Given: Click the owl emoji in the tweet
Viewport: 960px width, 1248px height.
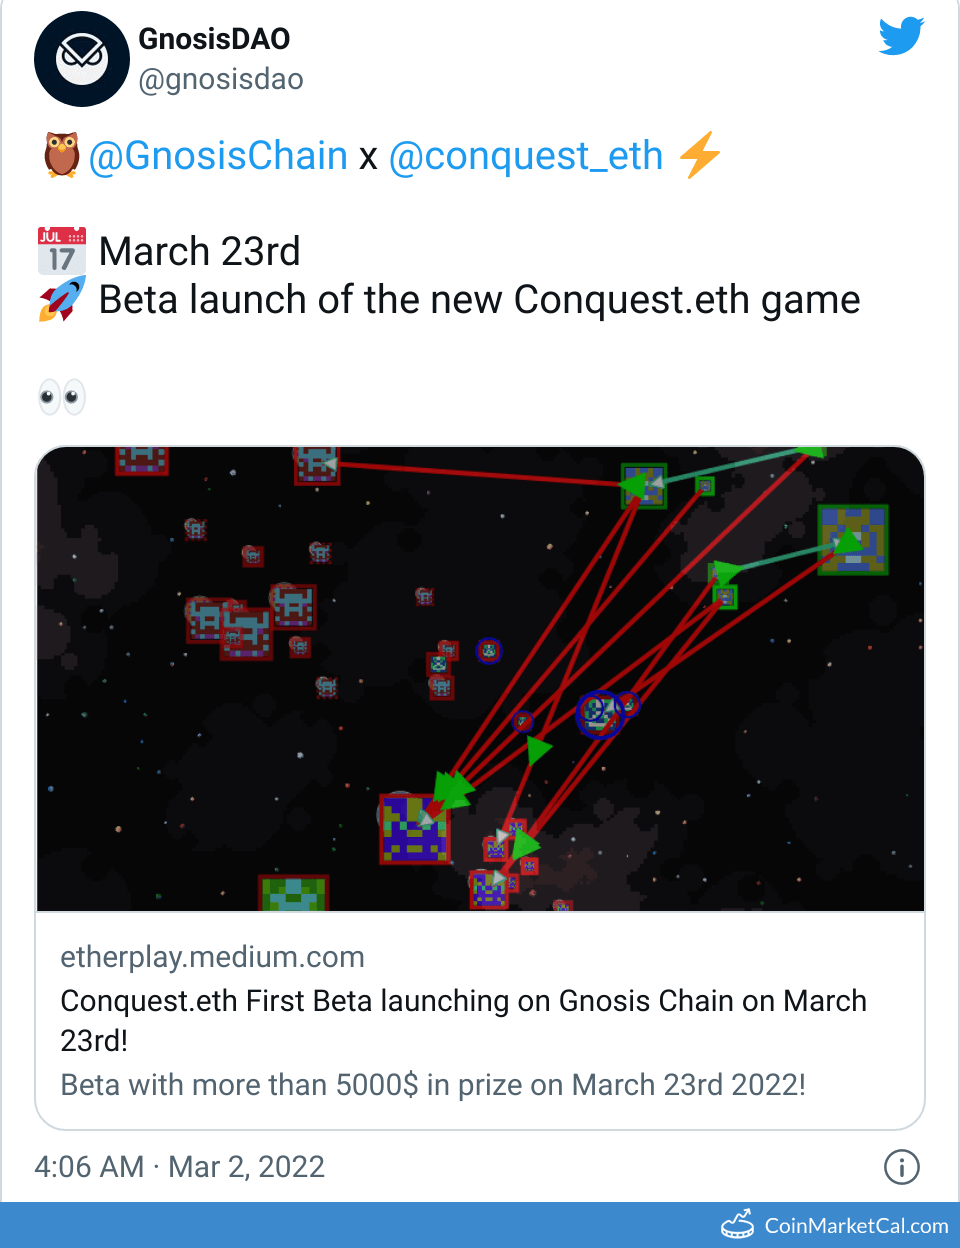Looking at the screenshot, I should [x=62, y=156].
